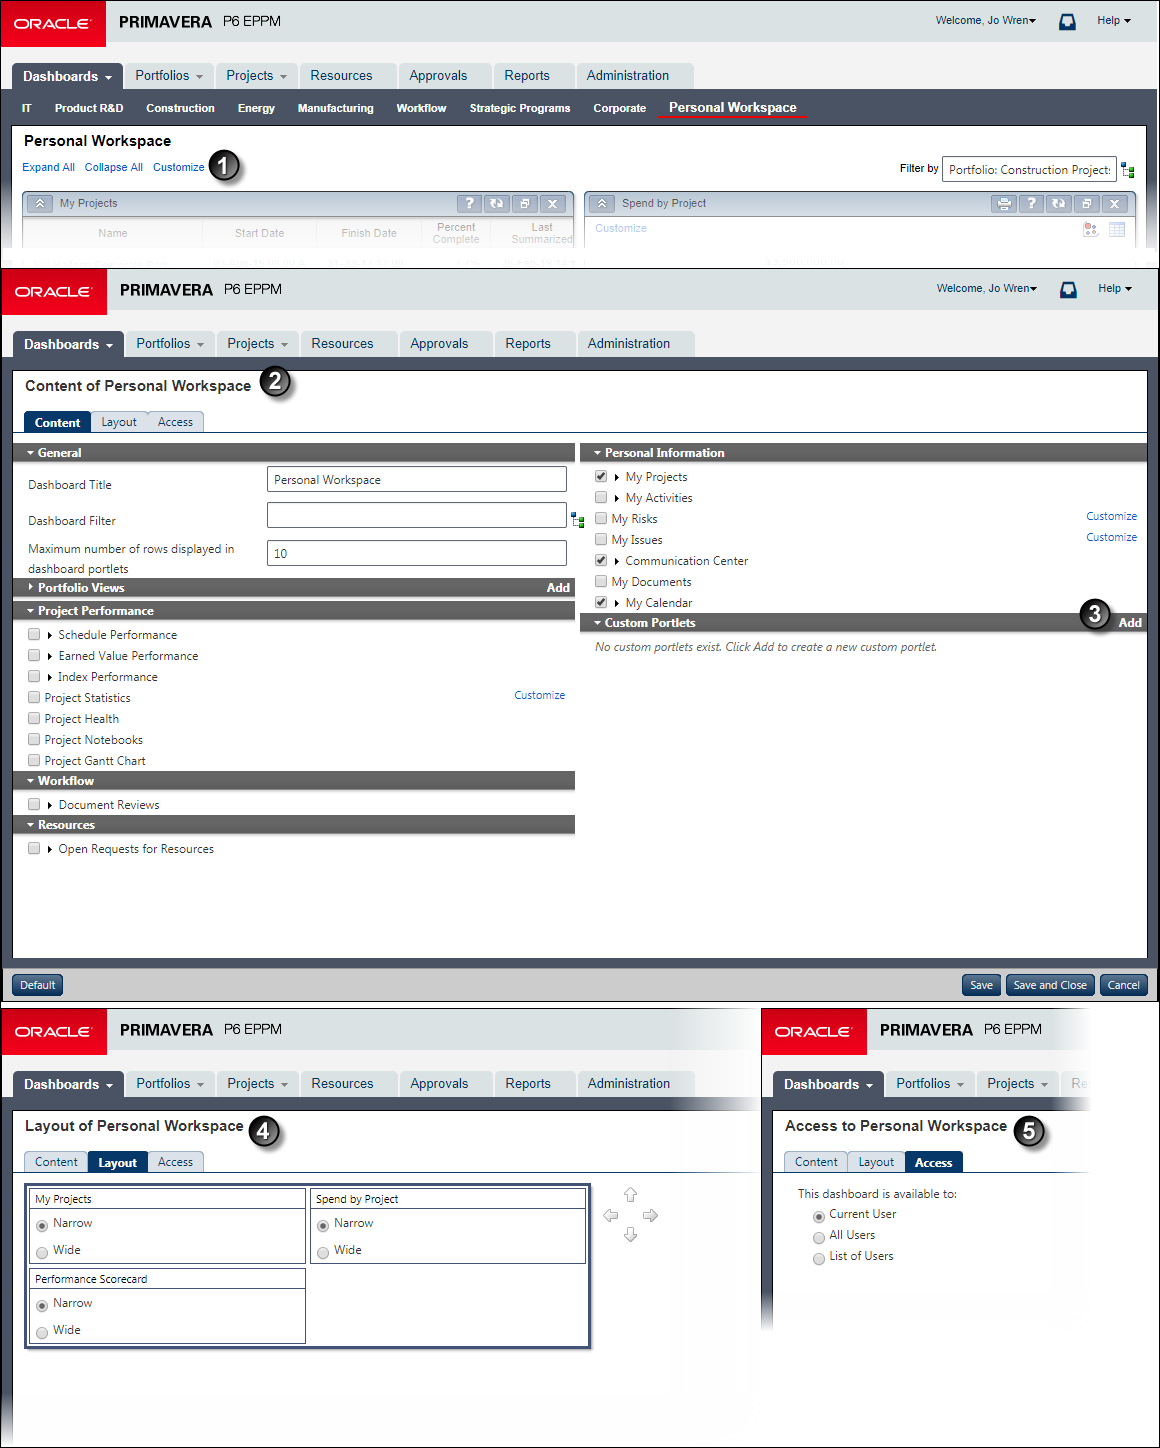Click the Filter by portfolio field
The image size is (1160, 1448).
click(x=1029, y=169)
